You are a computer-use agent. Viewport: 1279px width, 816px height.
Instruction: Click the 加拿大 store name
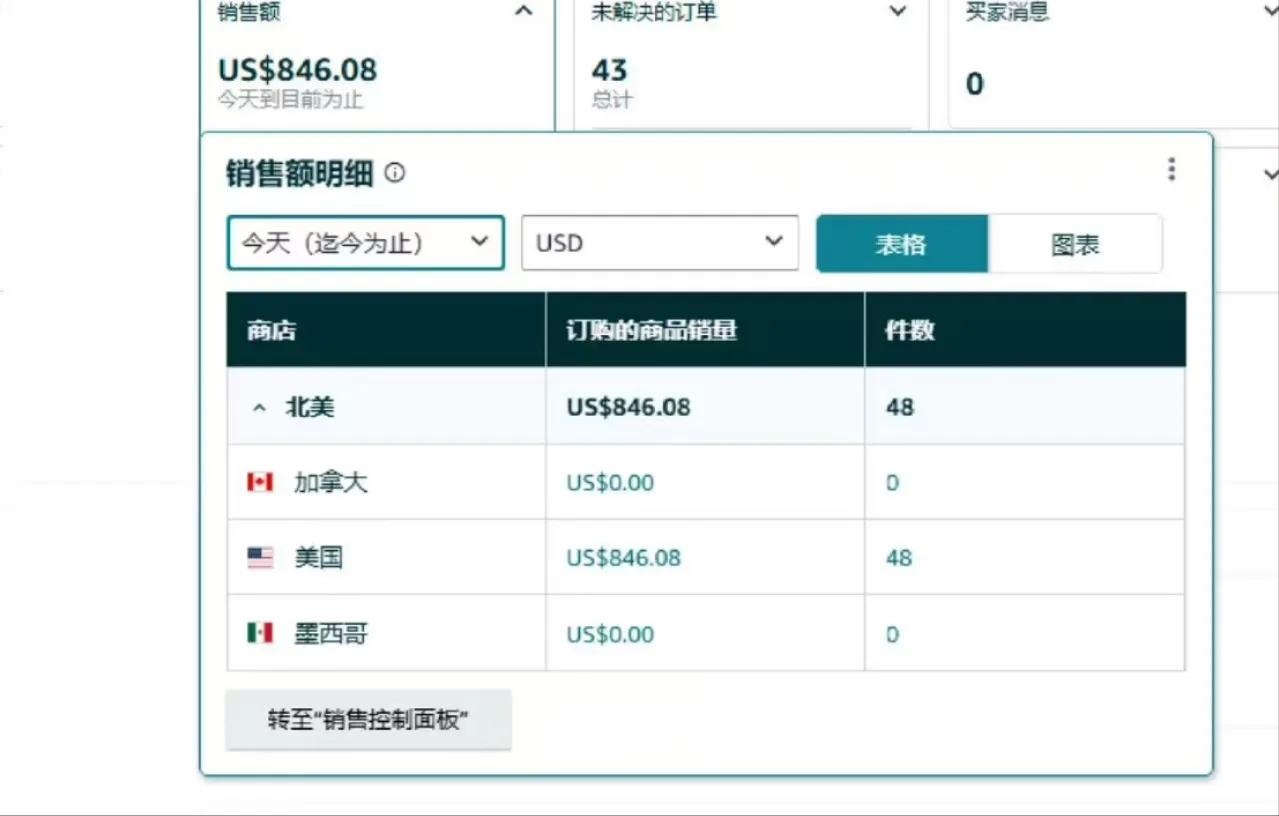331,483
